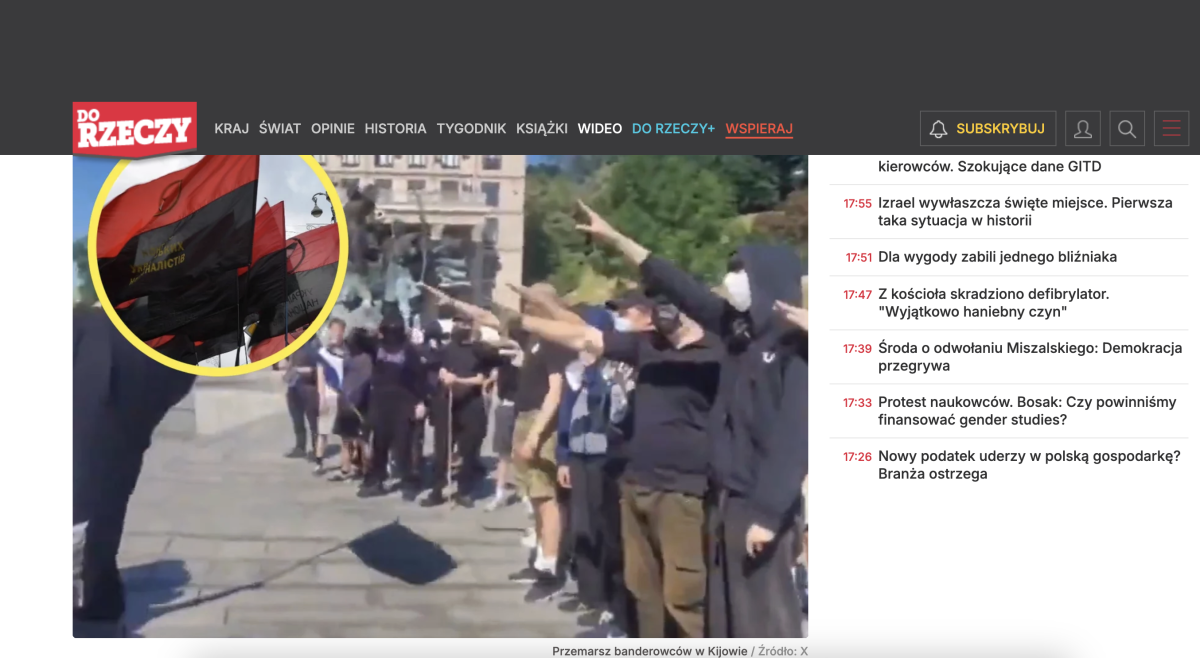Image resolution: width=1200 pixels, height=658 pixels.
Task: Open the KSIĄŻKI section
Action: click(x=542, y=129)
